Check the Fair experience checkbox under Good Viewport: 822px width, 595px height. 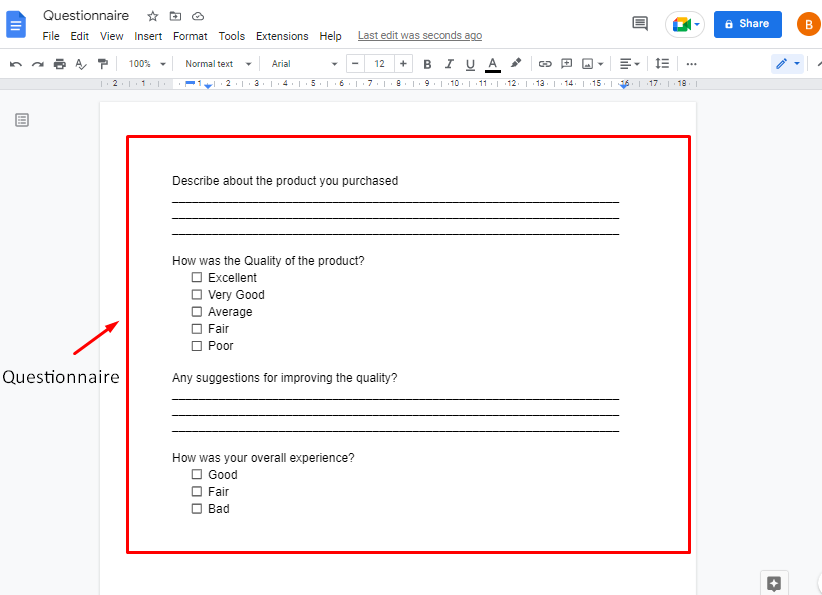[197, 492]
